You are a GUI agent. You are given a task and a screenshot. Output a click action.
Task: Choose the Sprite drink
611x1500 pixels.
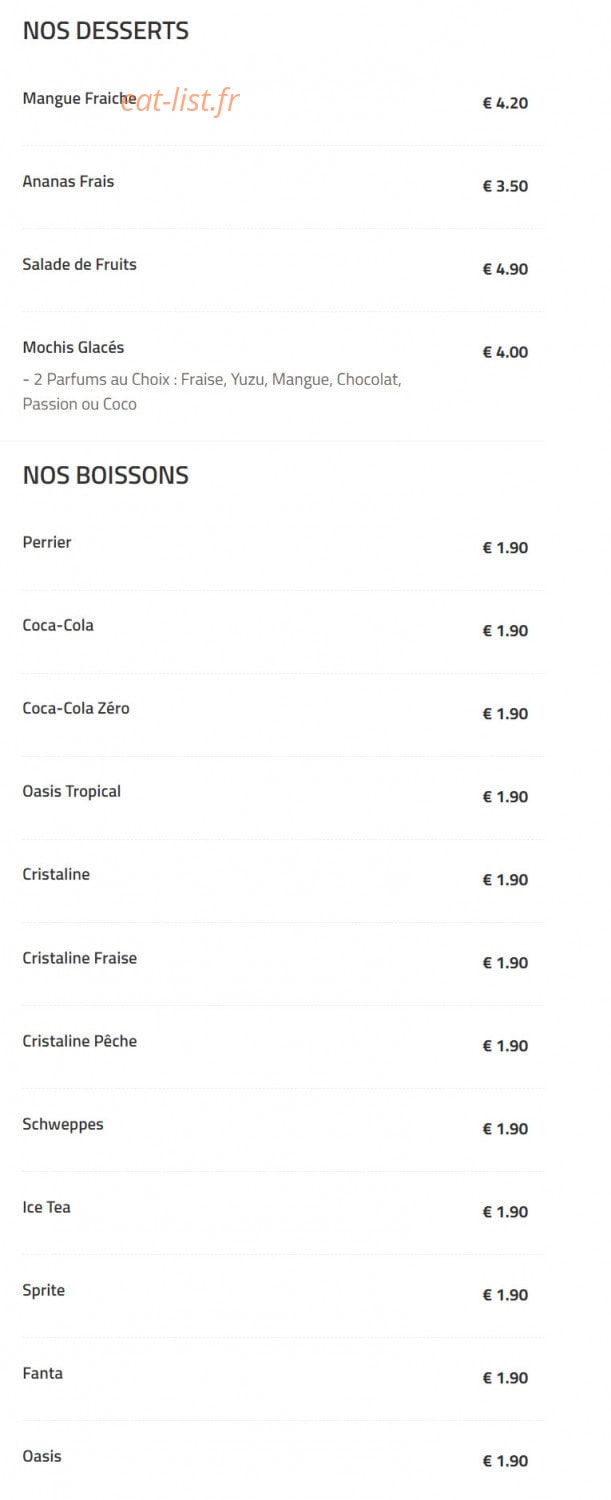[x=43, y=1290]
